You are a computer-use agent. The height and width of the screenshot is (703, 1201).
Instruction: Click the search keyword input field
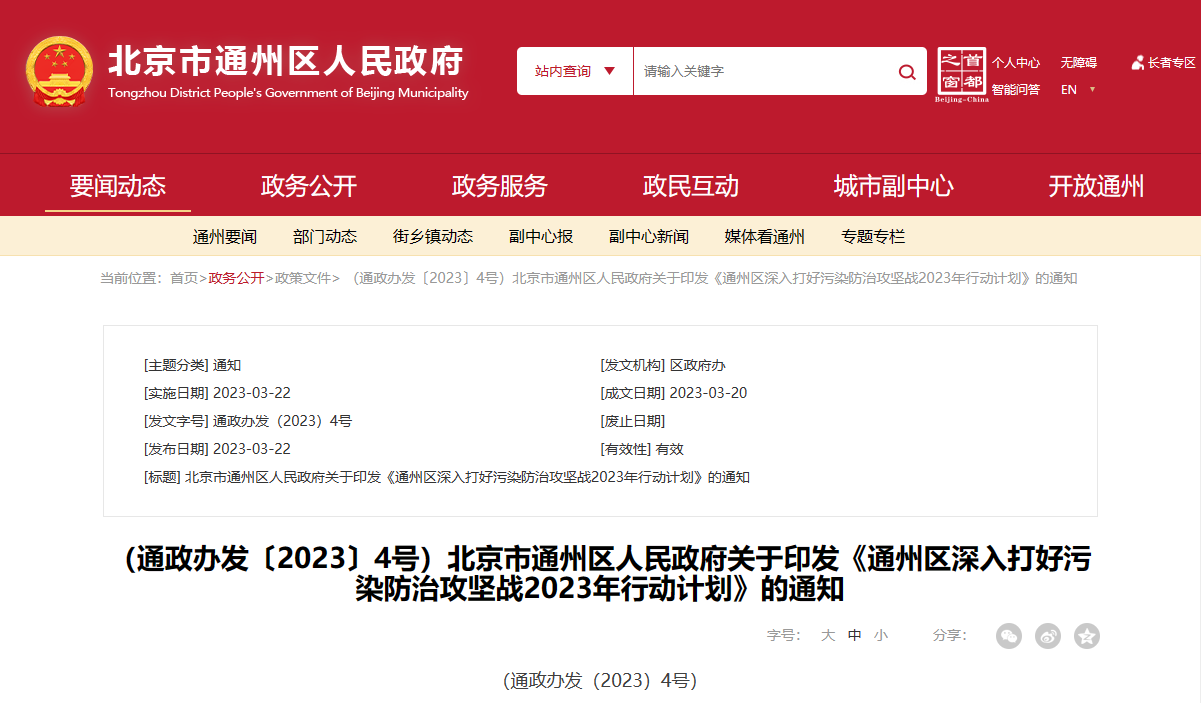pyautogui.click(x=760, y=71)
